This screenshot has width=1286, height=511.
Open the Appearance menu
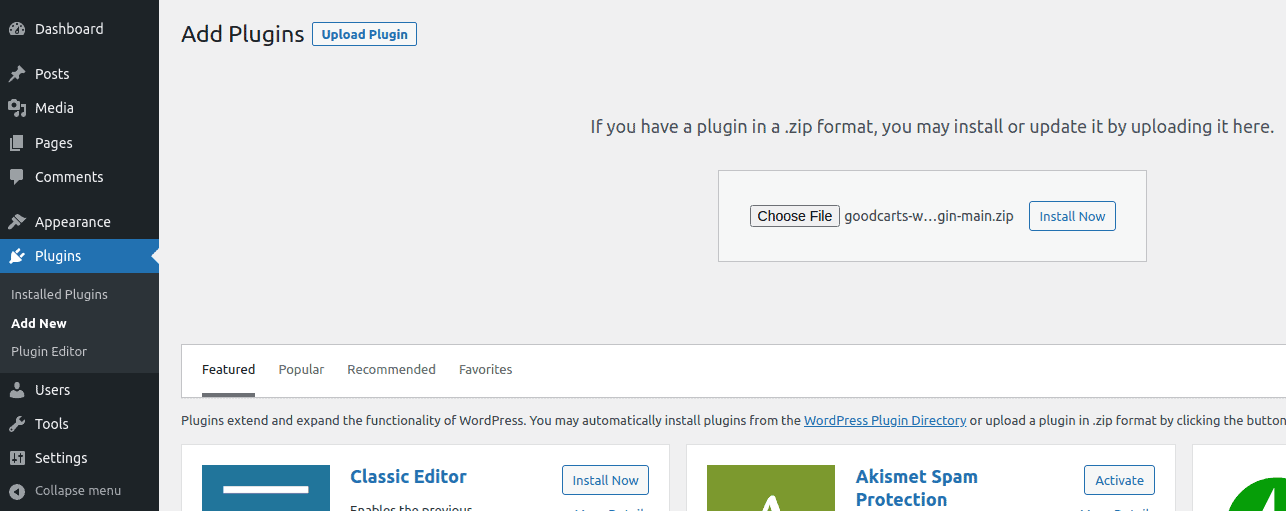[79, 222]
